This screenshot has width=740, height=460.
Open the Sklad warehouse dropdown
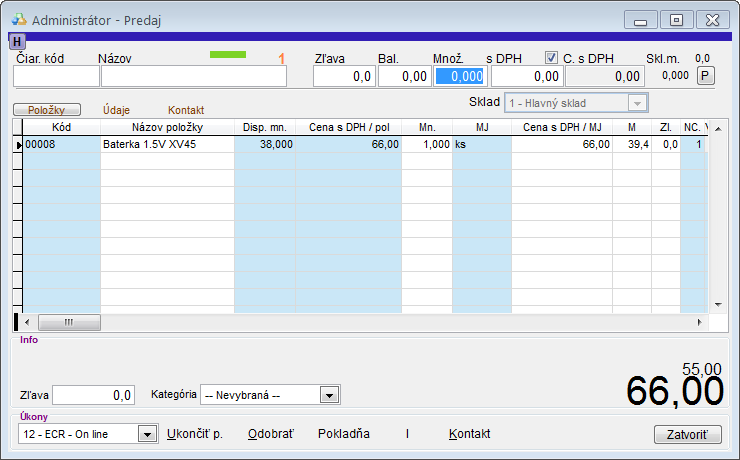tap(636, 103)
